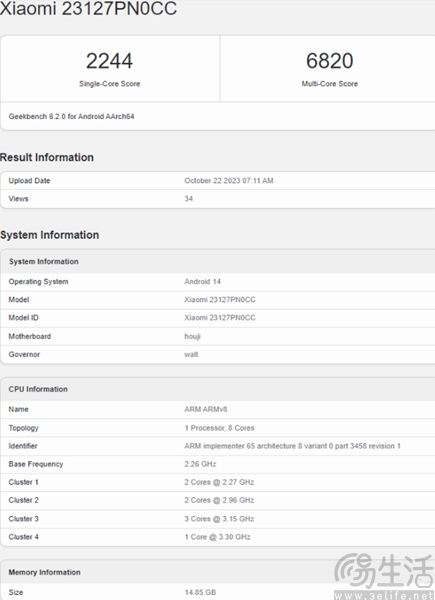Select Cluster 4 value 1 Core @ 3.30 GHz
This screenshot has height=600, width=435.
(x=217, y=537)
